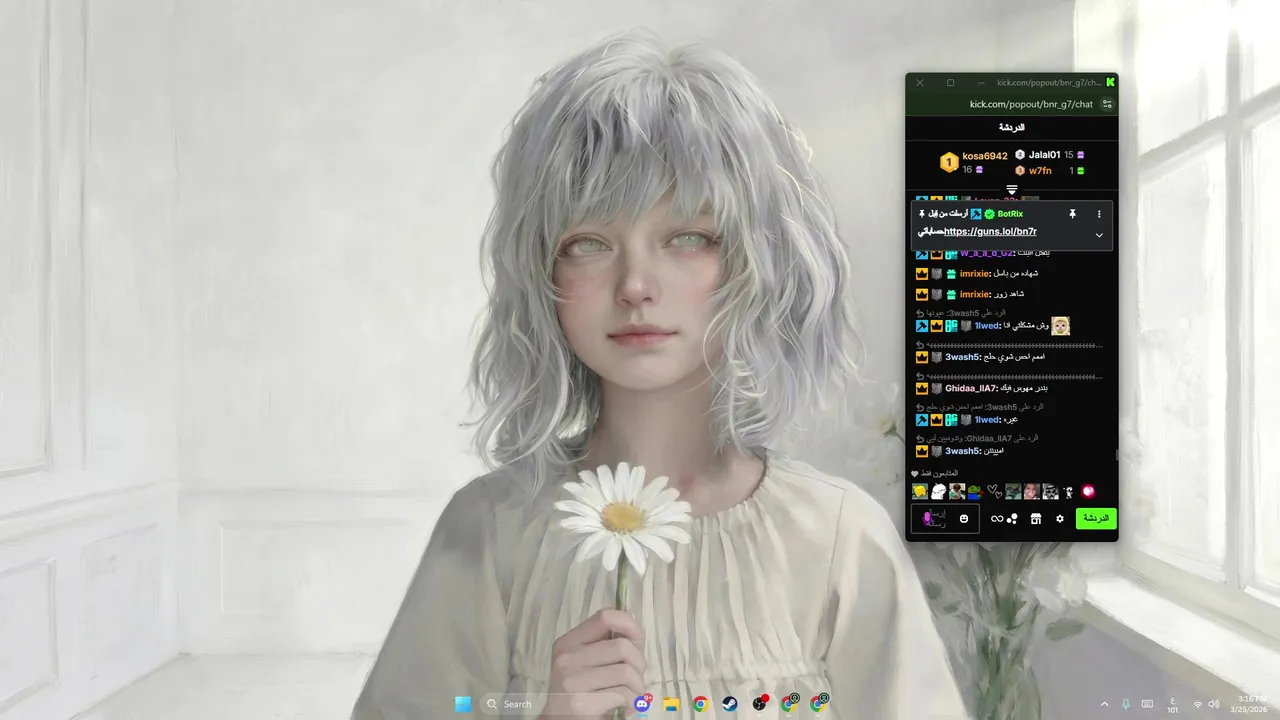Click moderator badge beside 1lwed عيره message
The image size is (1280, 720).
[x=922, y=420]
